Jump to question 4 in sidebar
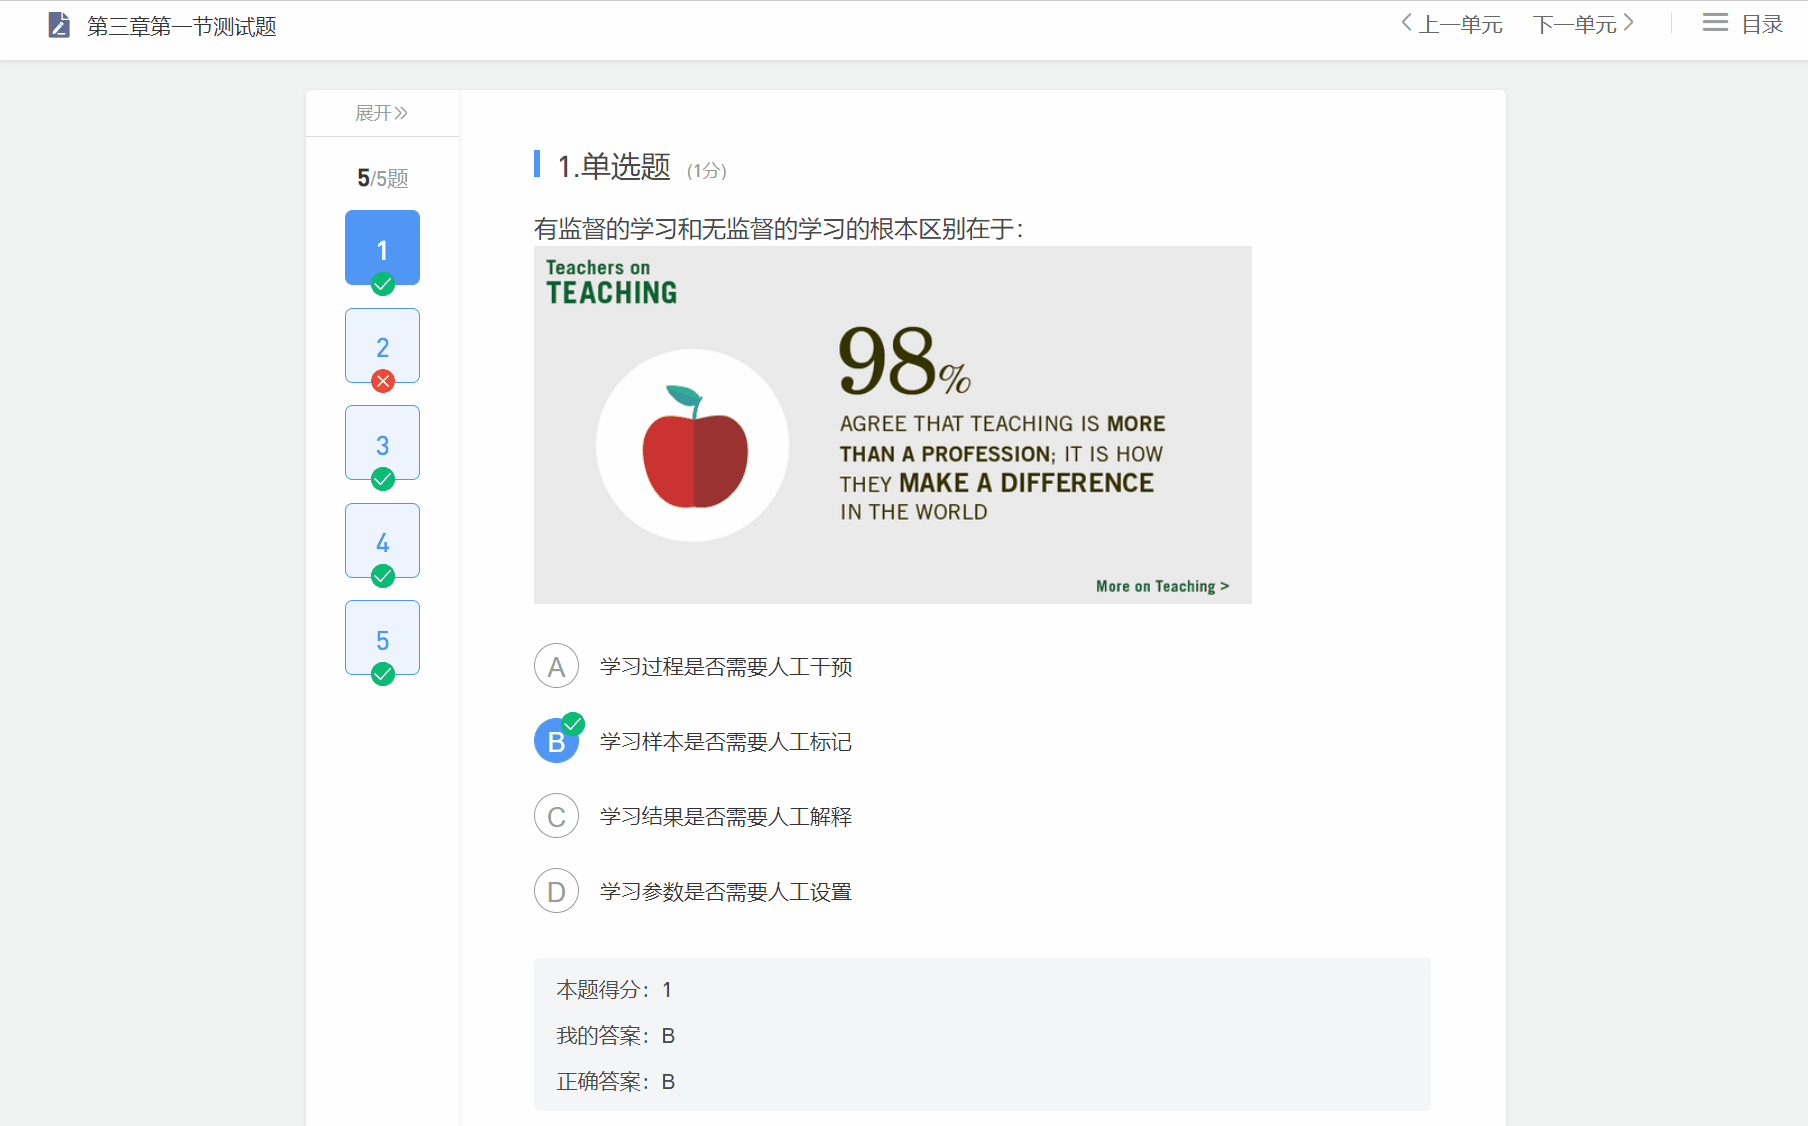The image size is (1808, 1126). pyautogui.click(x=382, y=540)
